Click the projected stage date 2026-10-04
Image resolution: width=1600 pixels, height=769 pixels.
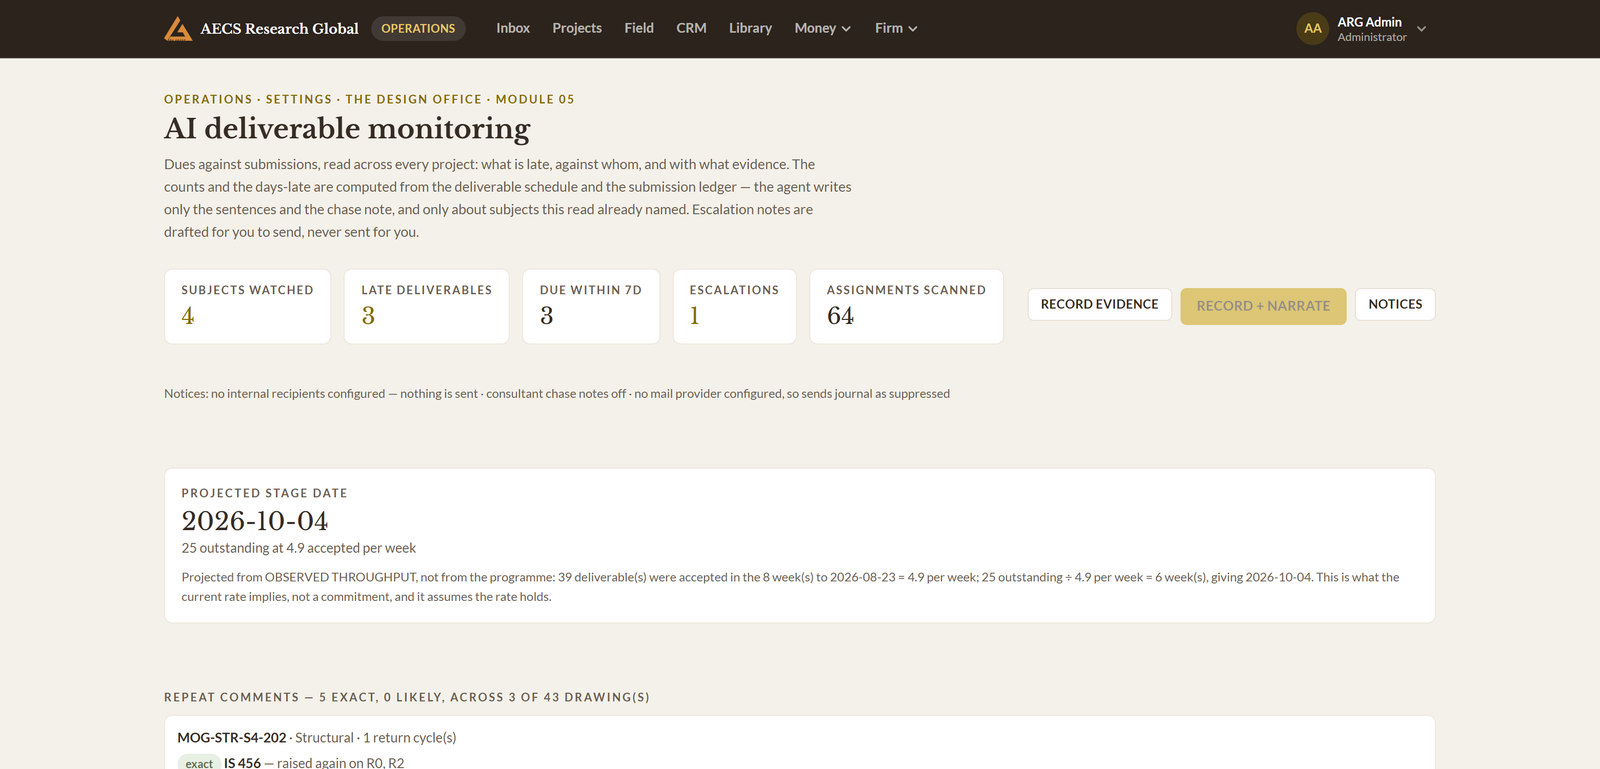(x=255, y=521)
